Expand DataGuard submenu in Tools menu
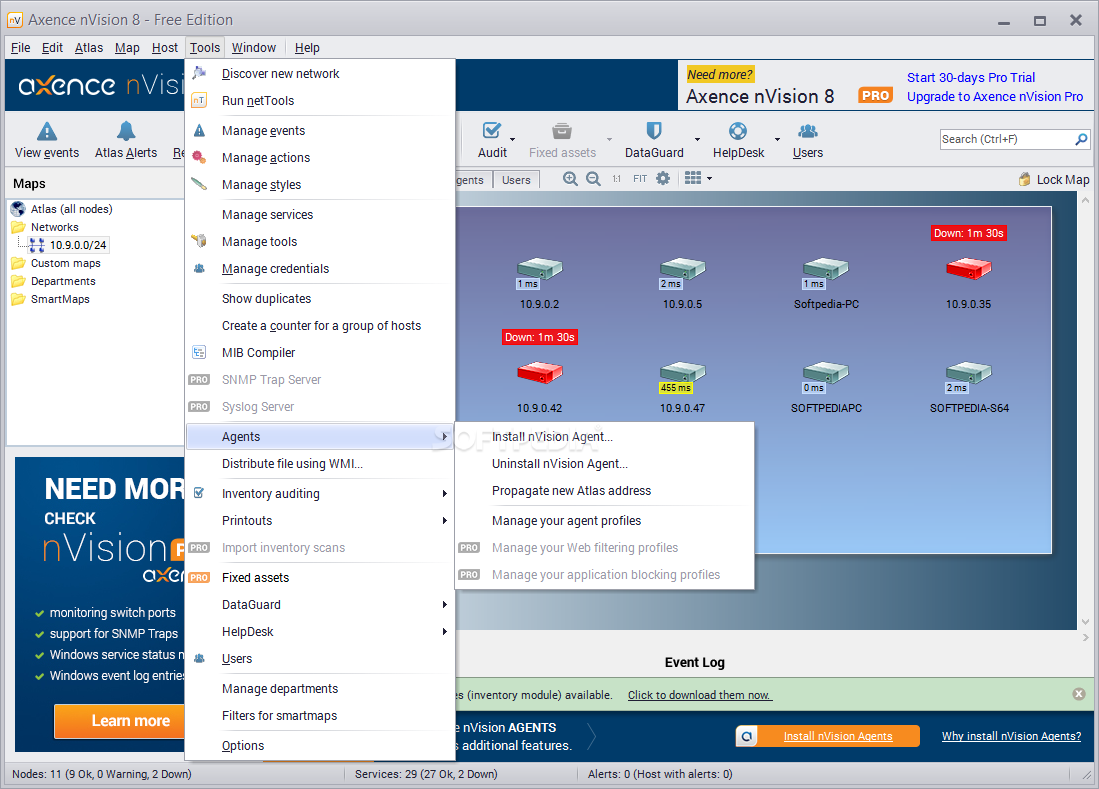The image size is (1099, 789). (x=320, y=605)
